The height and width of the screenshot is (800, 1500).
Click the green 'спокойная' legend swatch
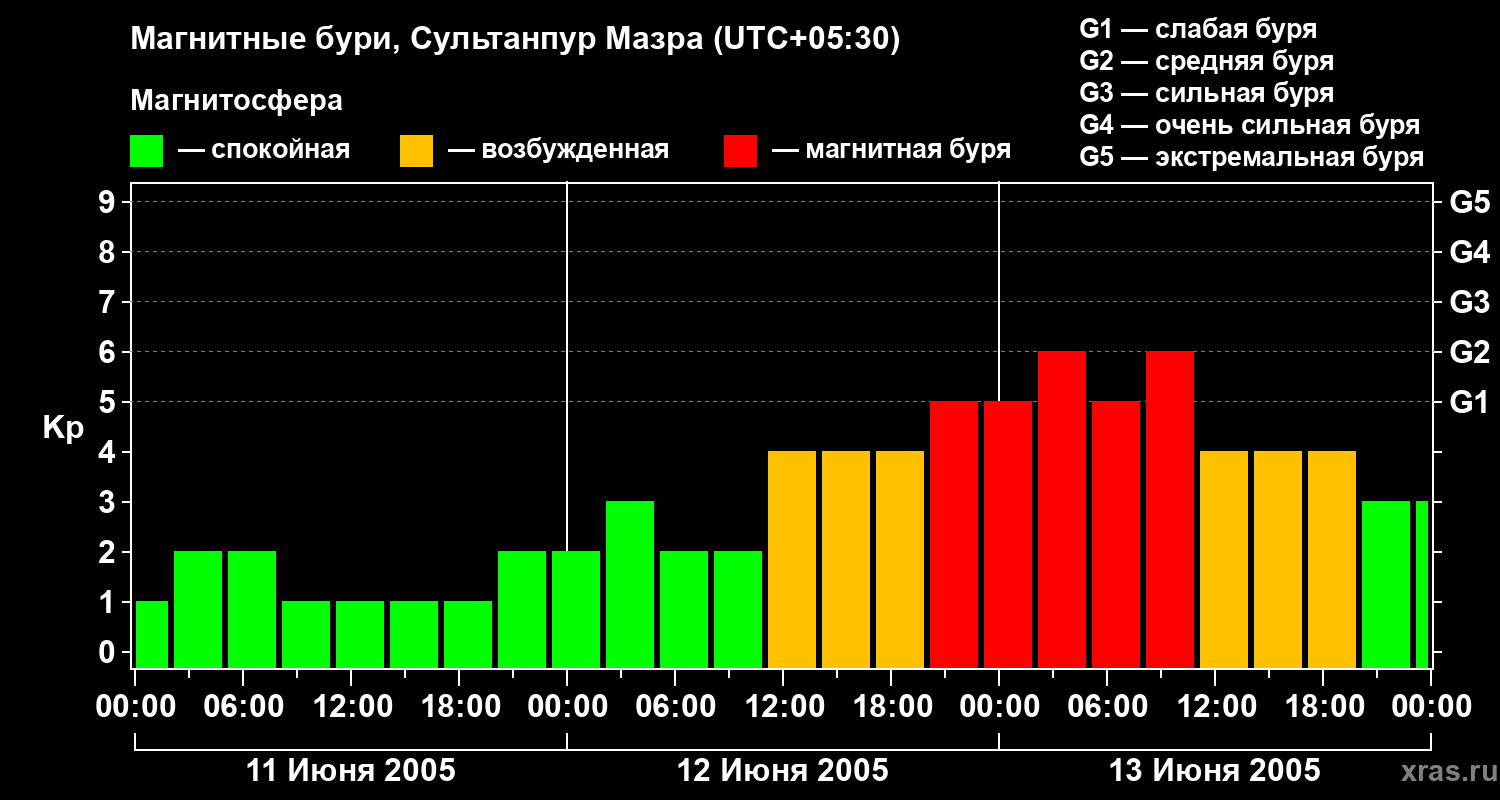tap(147, 151)
